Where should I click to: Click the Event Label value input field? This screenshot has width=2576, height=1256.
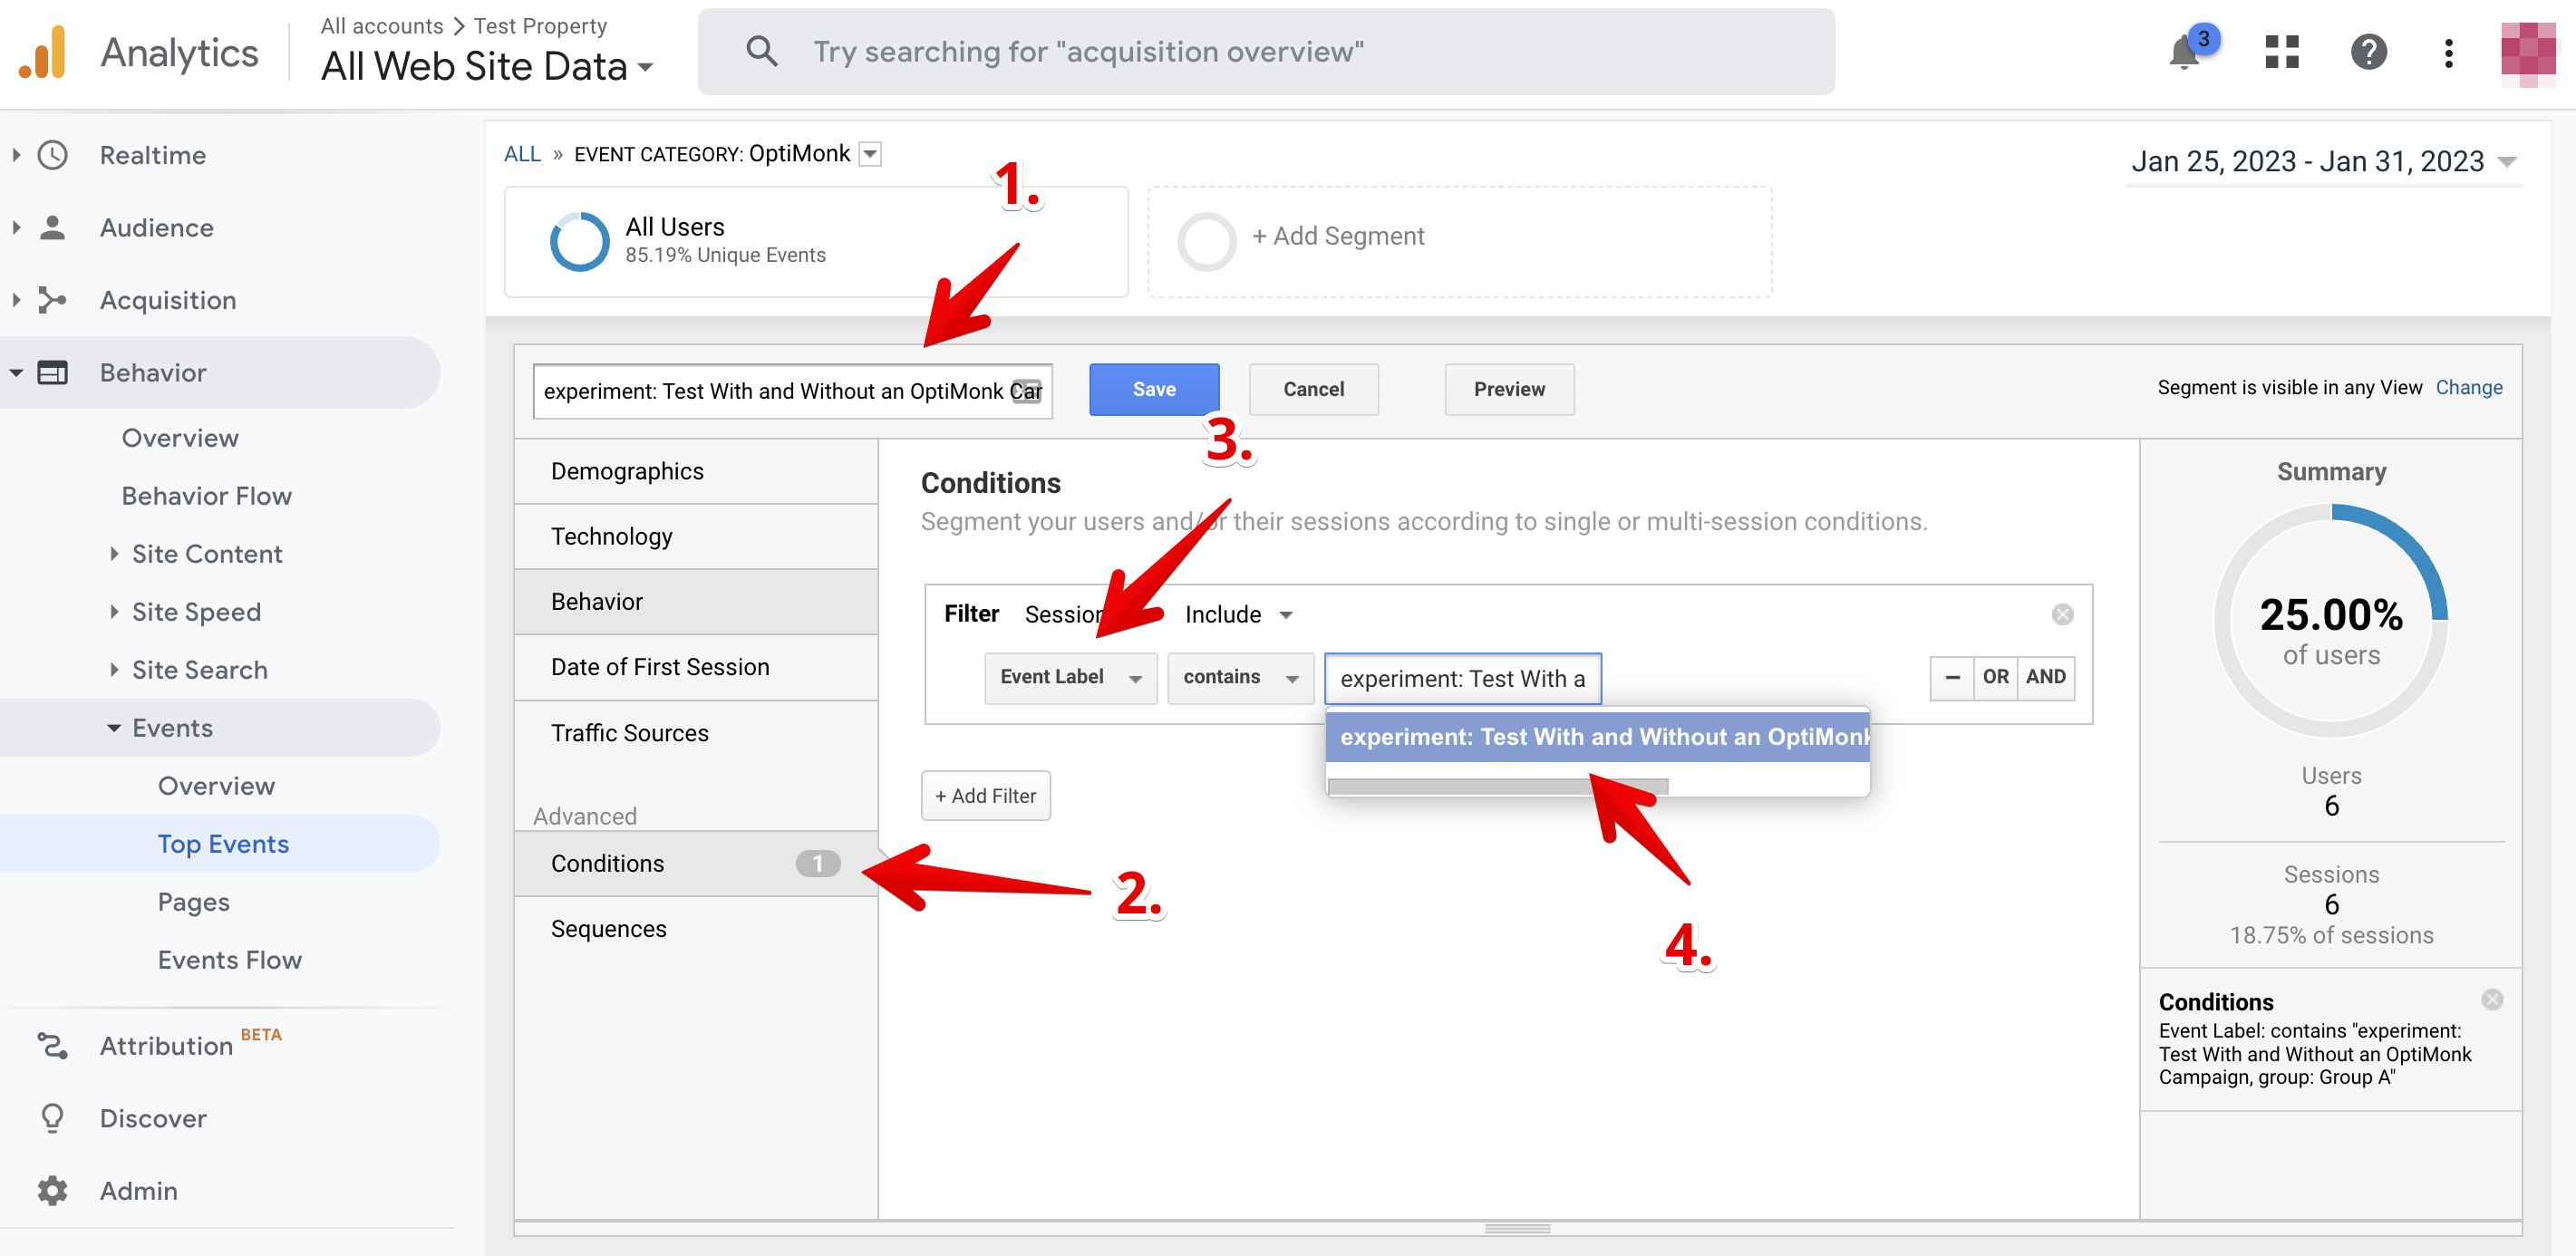click(x=1462, y=678)
